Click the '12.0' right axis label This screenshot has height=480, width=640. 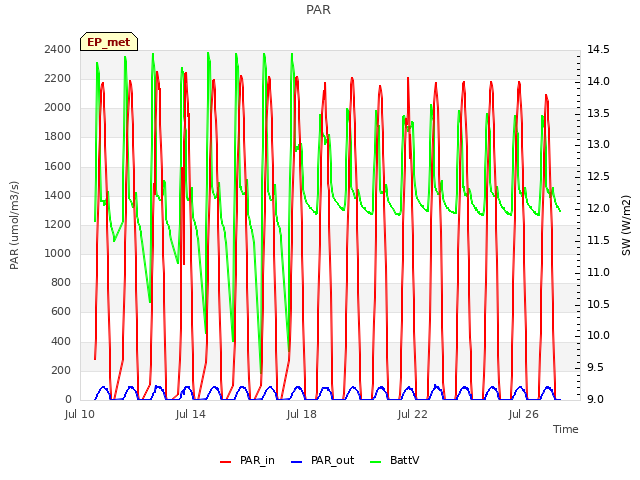(x=598, y=209)
